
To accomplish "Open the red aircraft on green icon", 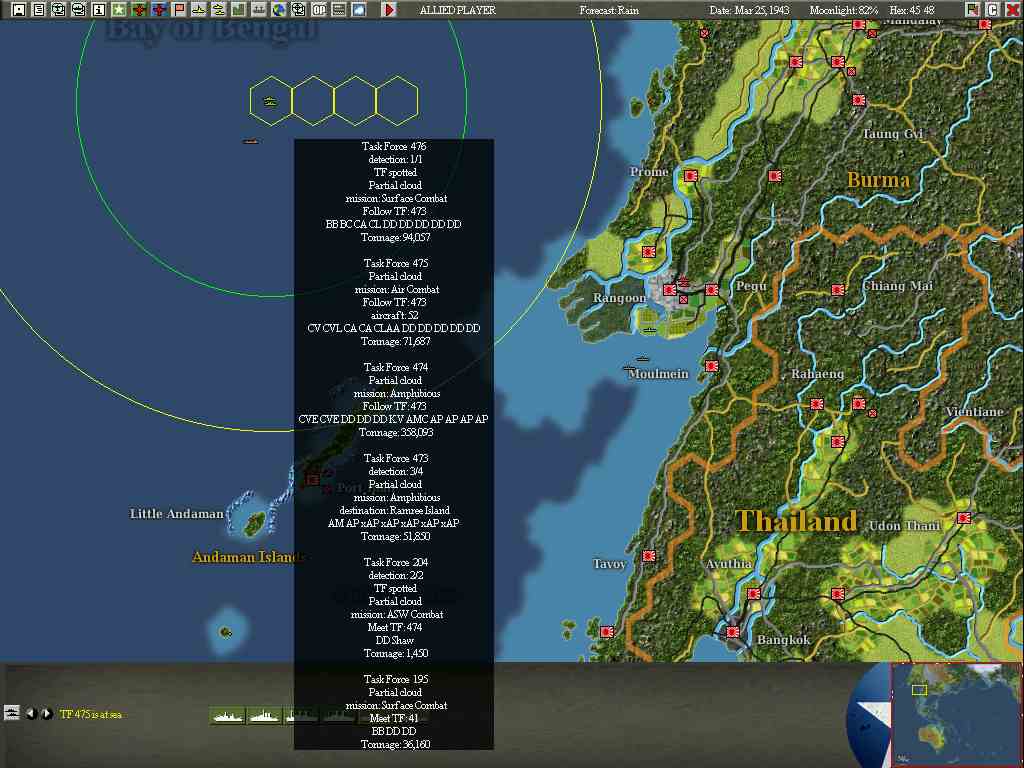I will click(x=138, y=10).
